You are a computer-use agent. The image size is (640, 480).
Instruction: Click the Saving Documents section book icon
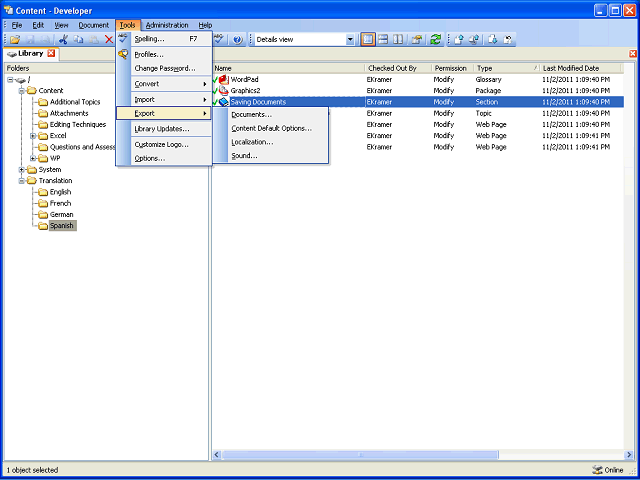224,102
